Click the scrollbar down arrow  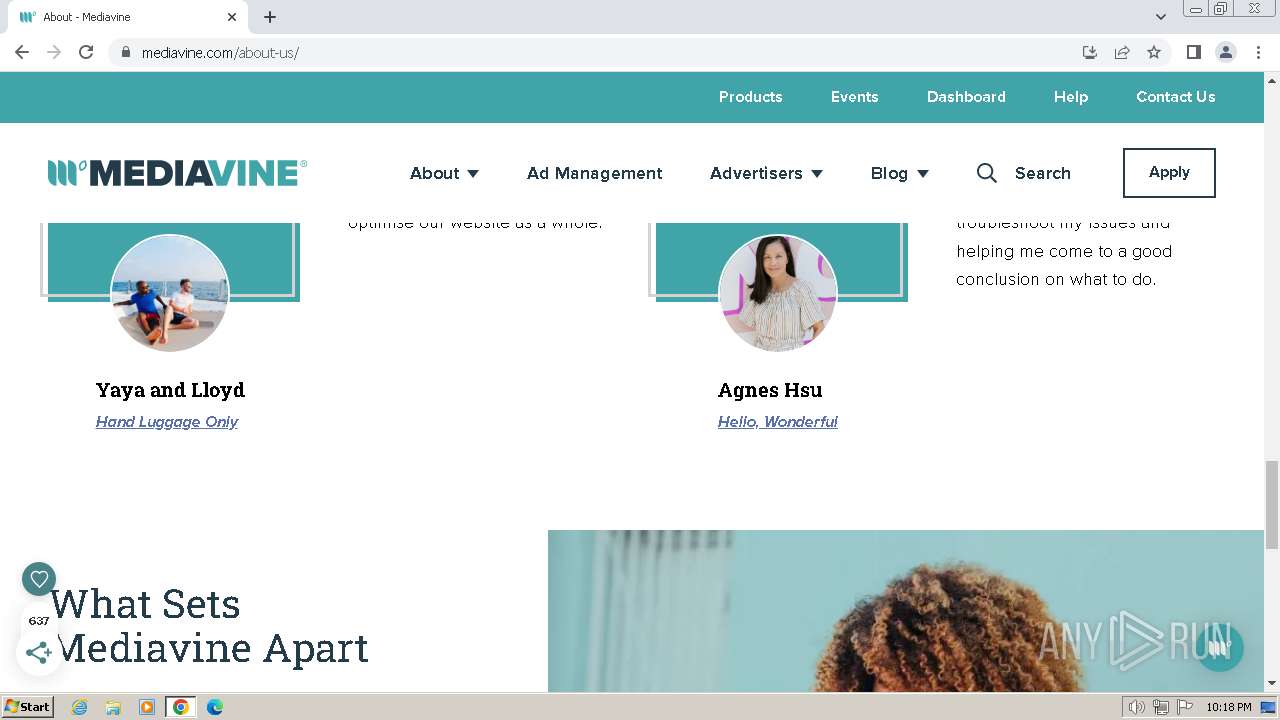(1271, 684)
